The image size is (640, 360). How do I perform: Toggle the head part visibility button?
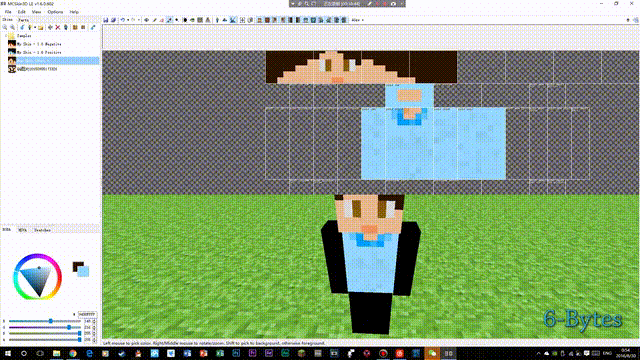(259, 20)
